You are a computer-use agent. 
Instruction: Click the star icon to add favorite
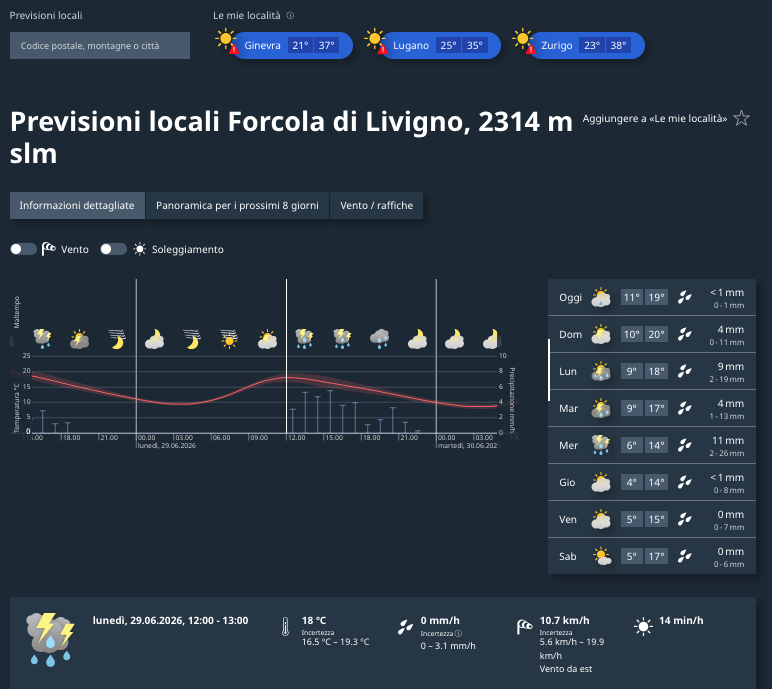(741, 118)
